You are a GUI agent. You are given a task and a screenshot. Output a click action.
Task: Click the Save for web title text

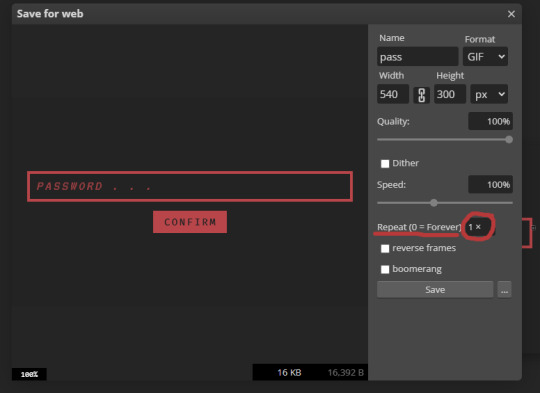[x=50, y=14]
